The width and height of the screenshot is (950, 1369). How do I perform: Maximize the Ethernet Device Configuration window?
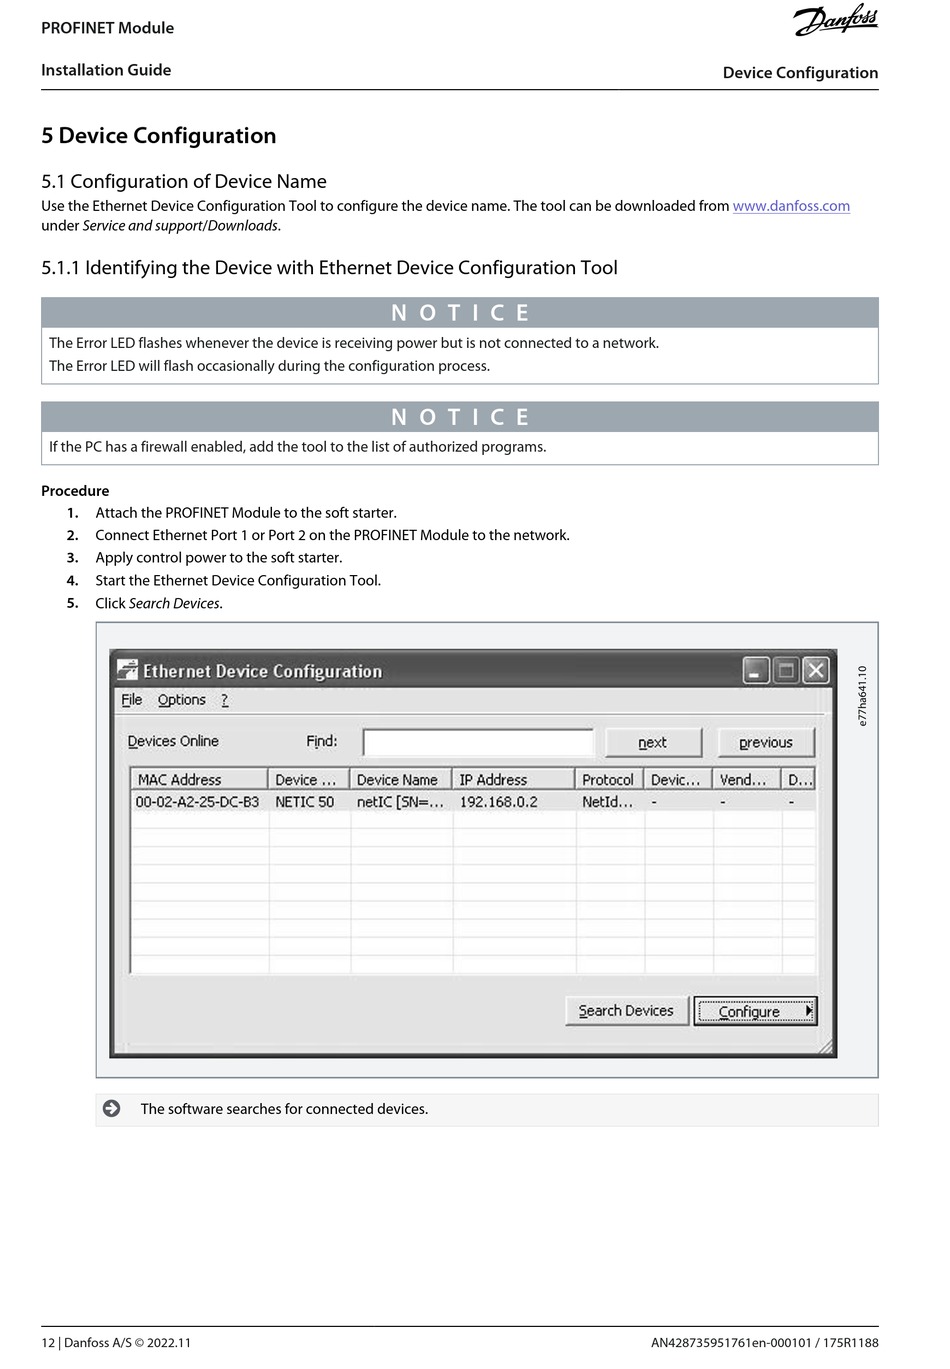pos(786,670)
